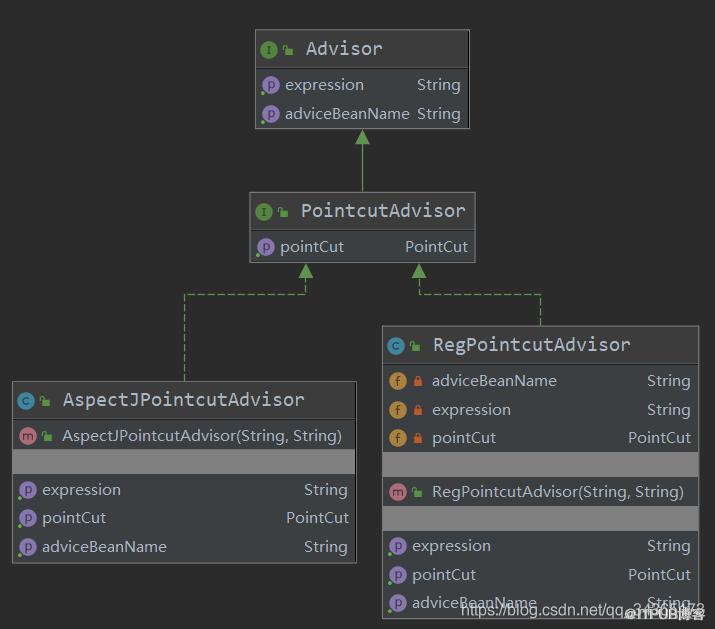Click the inheritance arrow pointing to Advisor
This screenshot has width=715, height=629.
(x=362, y=161)
